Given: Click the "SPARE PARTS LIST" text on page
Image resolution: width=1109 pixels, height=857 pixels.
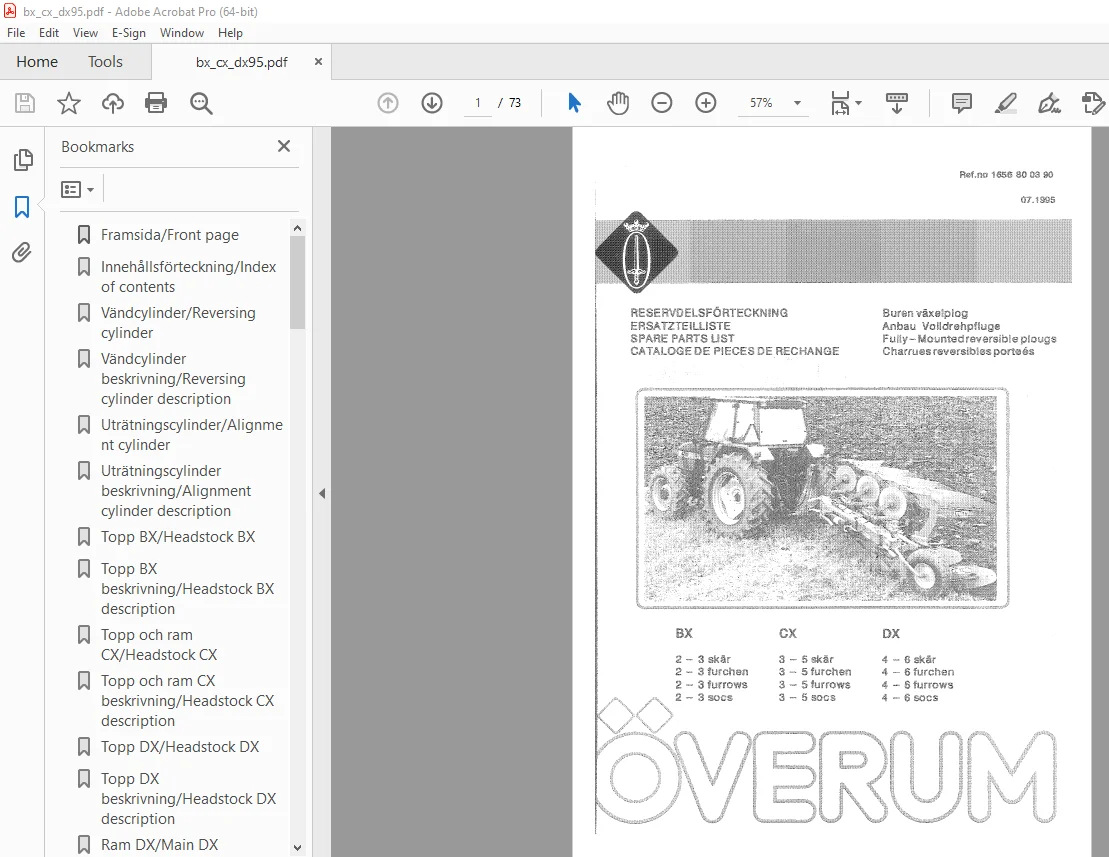Looking at the screenshot, I should (683, 338).
